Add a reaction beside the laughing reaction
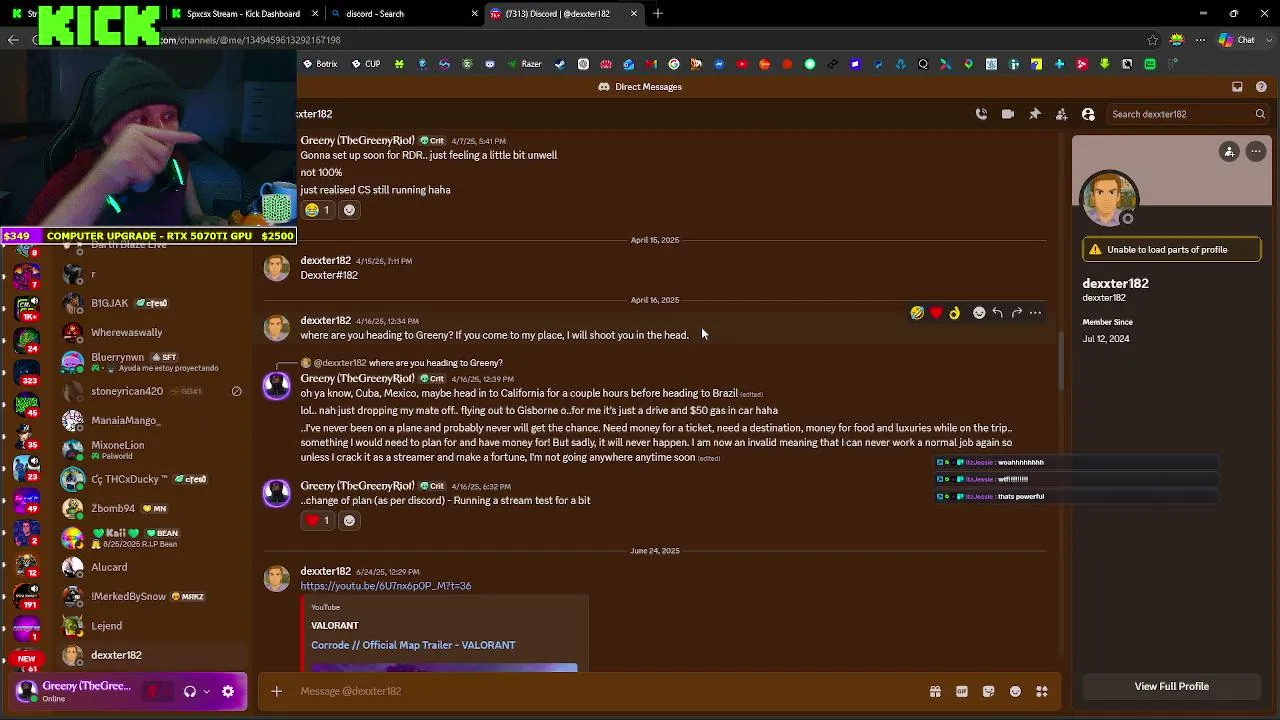 (x=349, y=210)
